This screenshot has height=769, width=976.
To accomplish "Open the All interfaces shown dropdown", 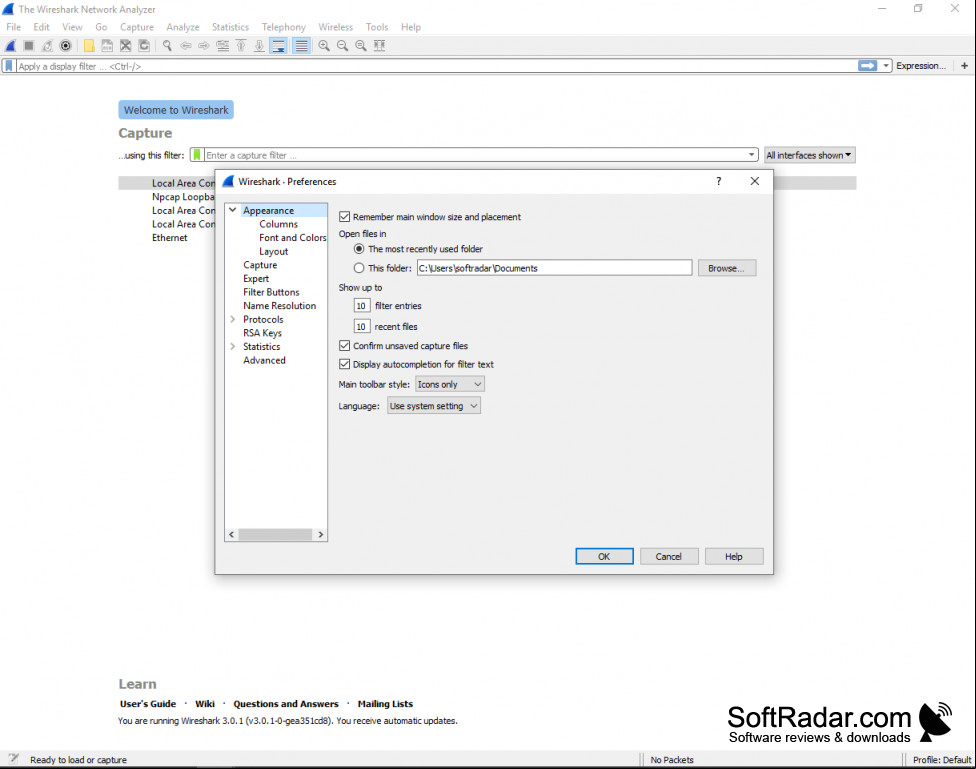I will (x=810, y=155).
